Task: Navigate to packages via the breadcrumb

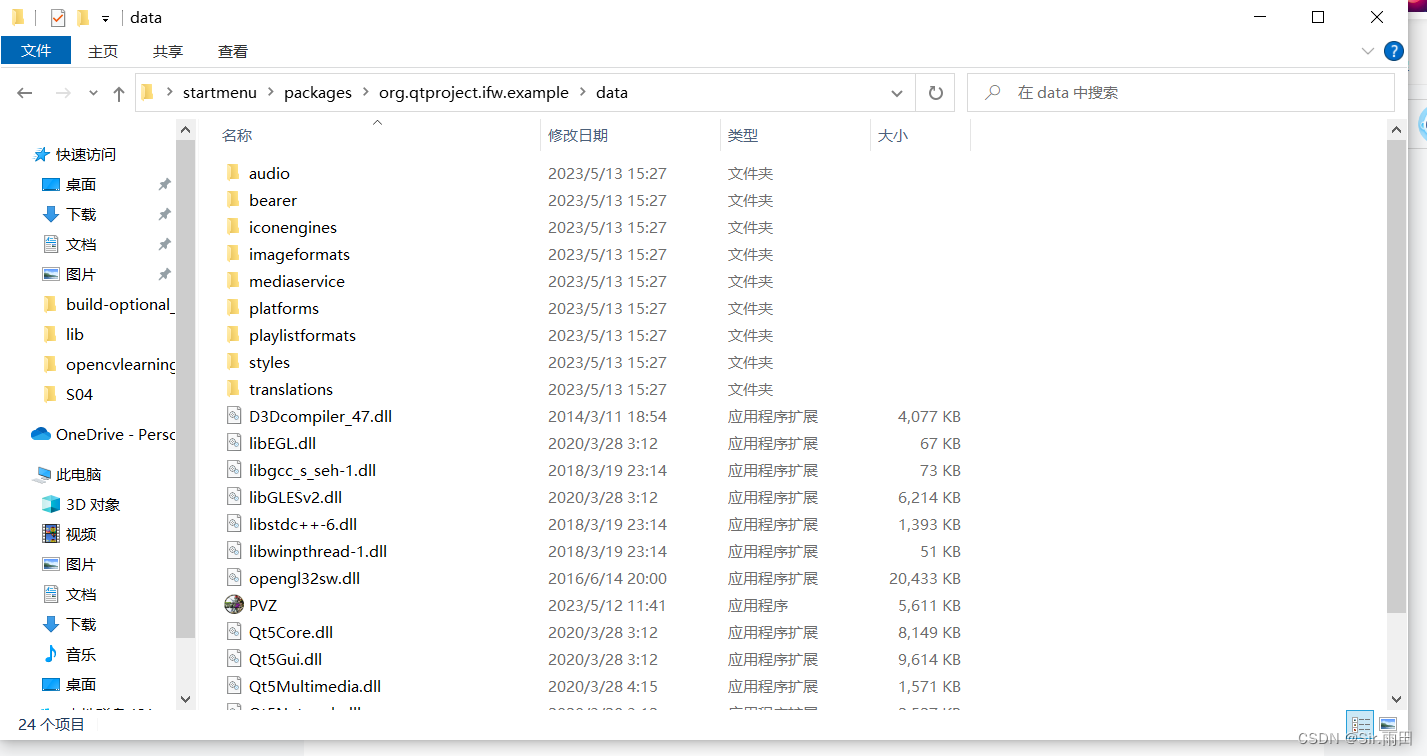Action: click(x=318, y=92)
